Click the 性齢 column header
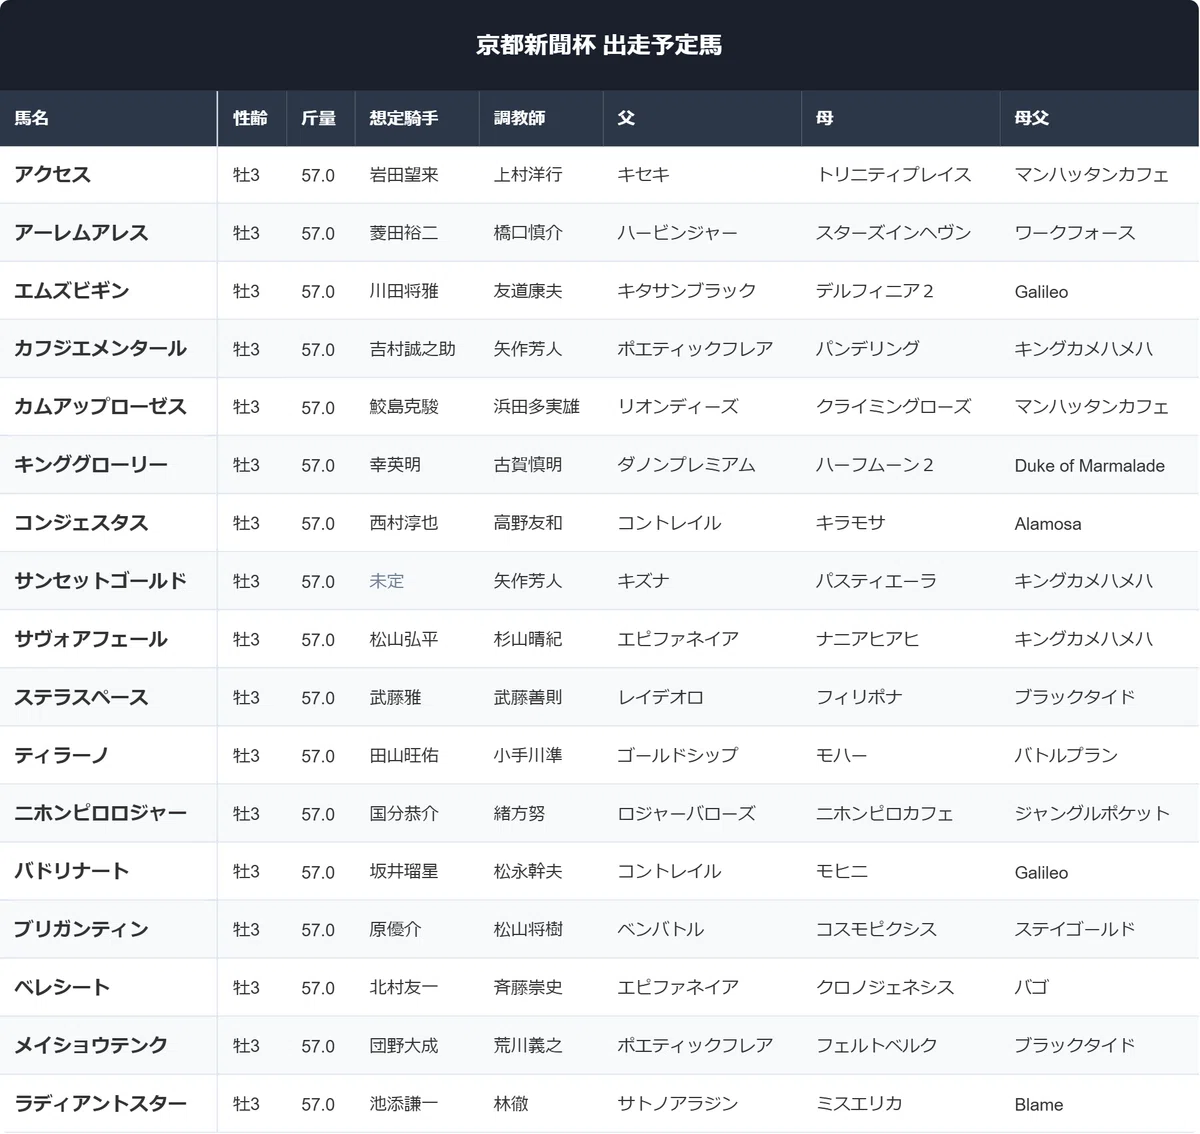The image size is (1200, 1134). [250, 118]
